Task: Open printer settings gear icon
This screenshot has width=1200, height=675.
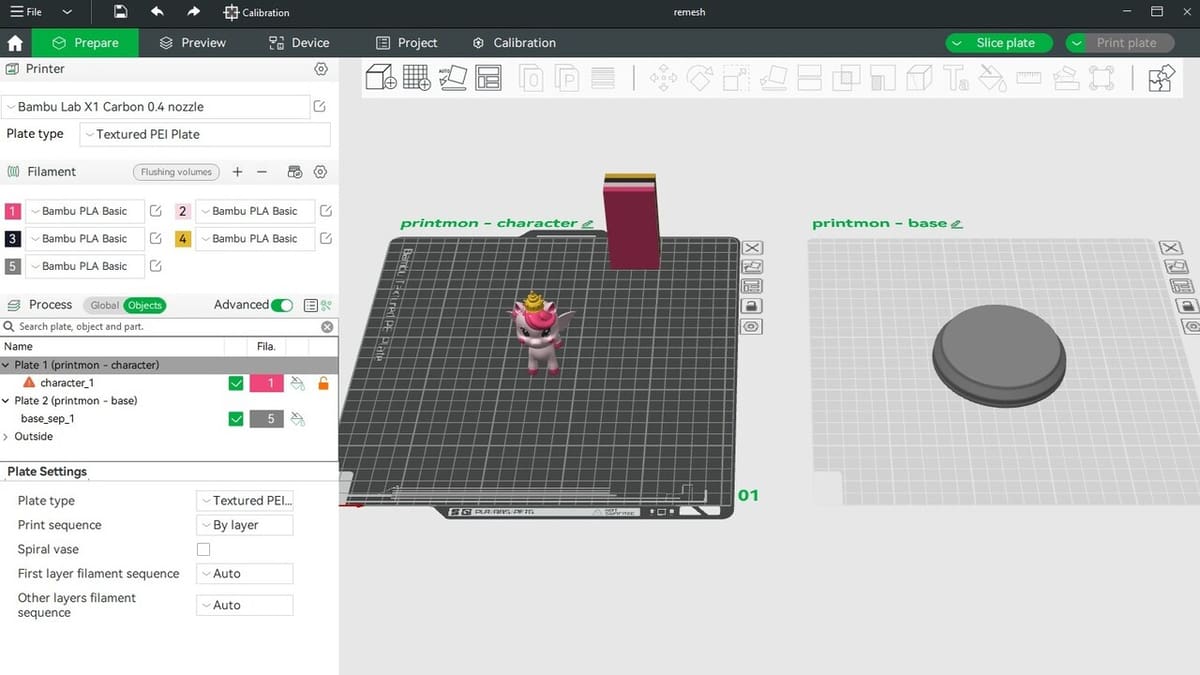Action: [321, 69]
